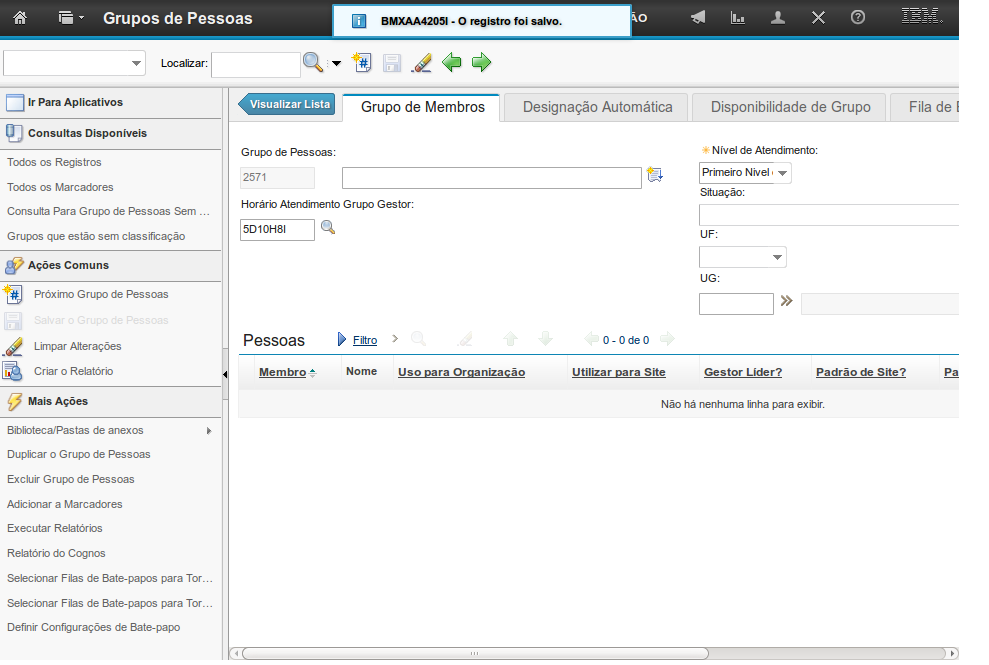Click the Filtro link in Pessoas table
The image size is (989, 665).
pos(365,340)
